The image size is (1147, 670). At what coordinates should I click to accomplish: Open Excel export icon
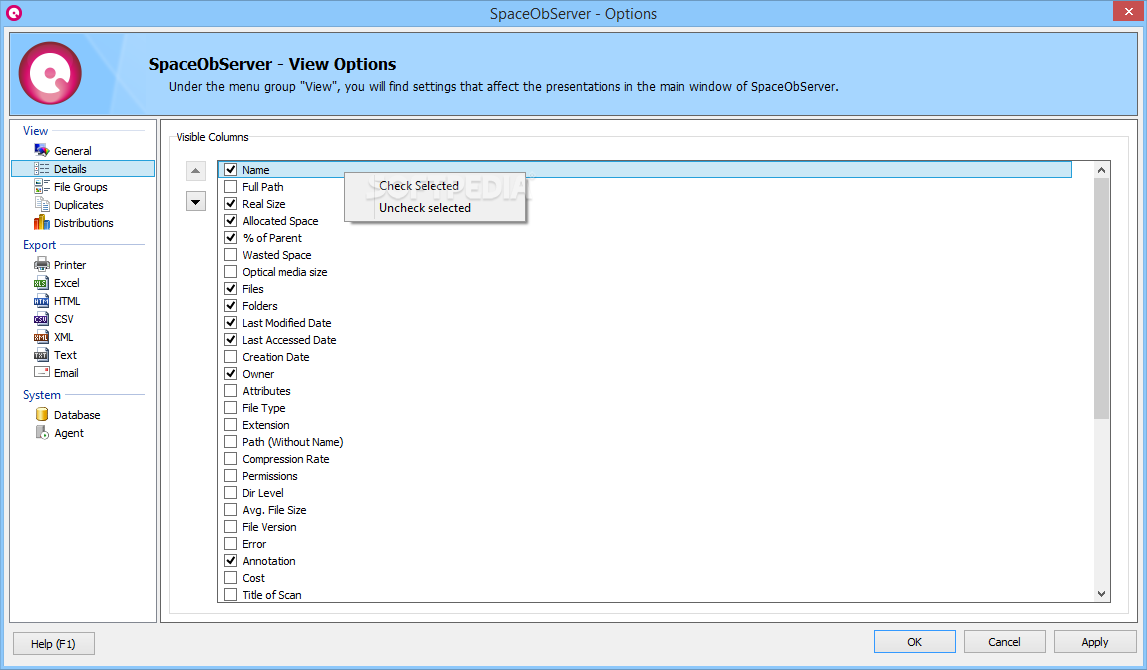click(42, 283)
